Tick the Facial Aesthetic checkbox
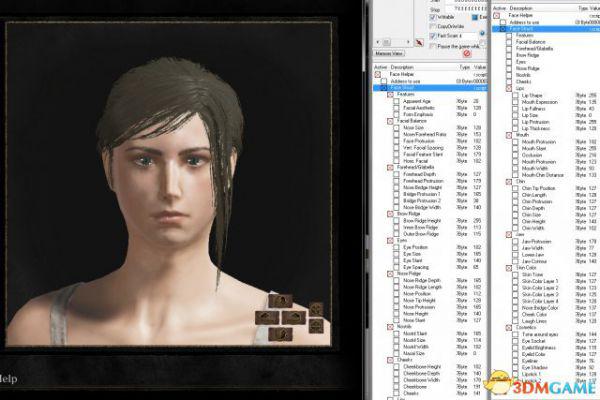Viewport: 600px width, 400px height. tap(396, 108)
